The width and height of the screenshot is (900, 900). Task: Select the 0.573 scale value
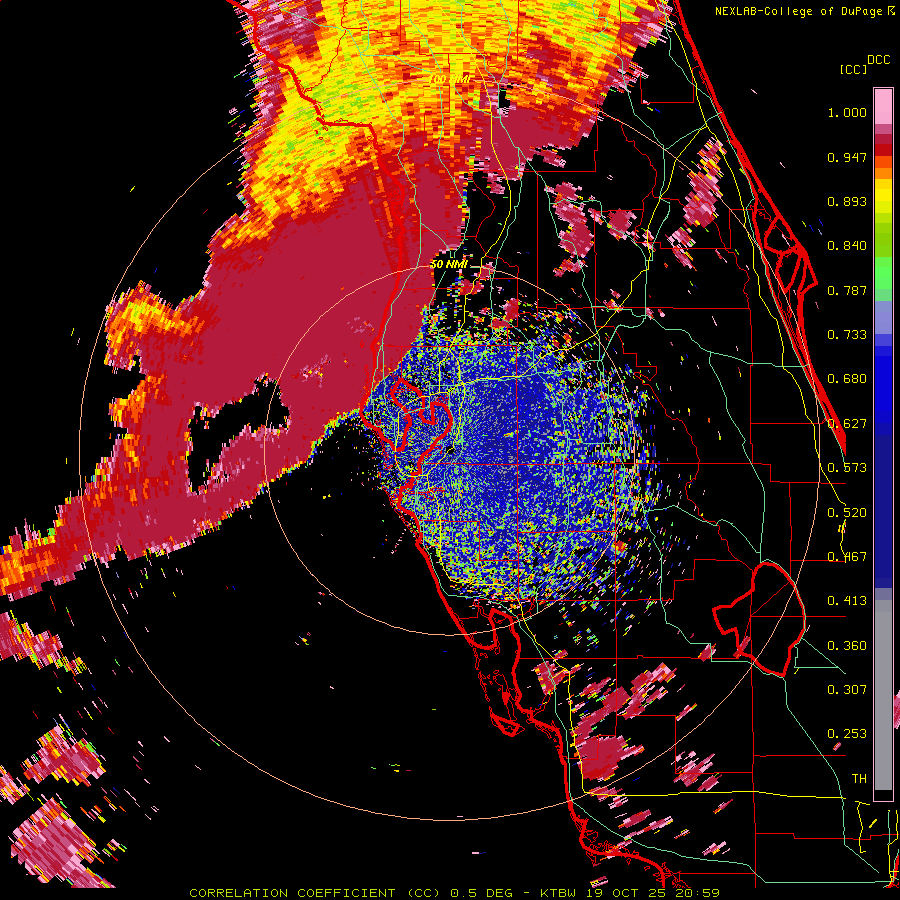point(847,468)
